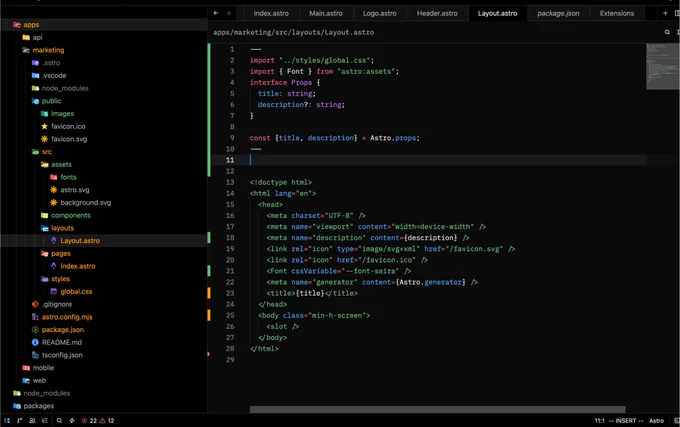Expand node_modules inside marketing
Screen dimensions: 680x427
click(60, 88)
